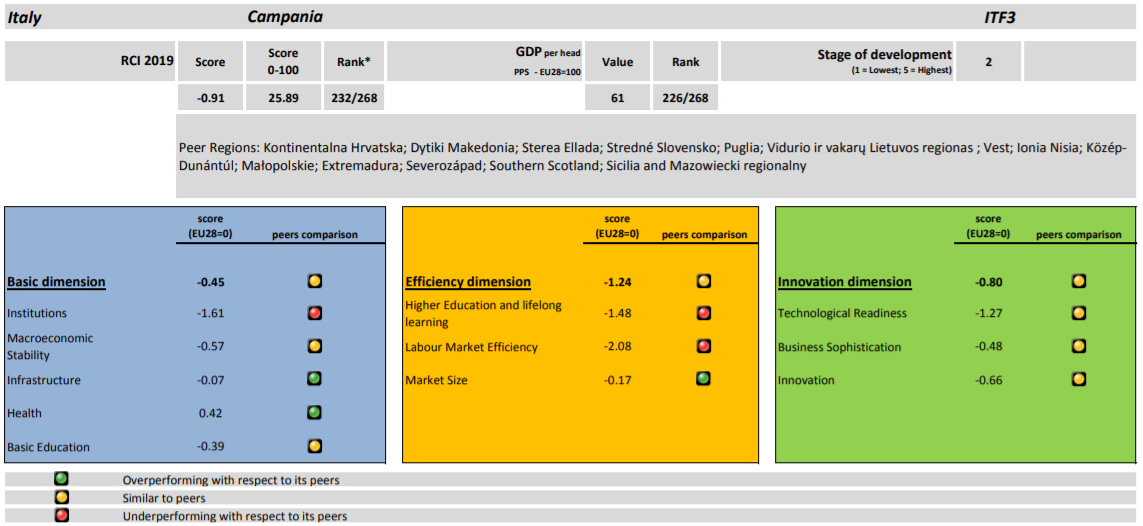The width and height of the screenshot is (1143, 526).
Task: Click the red 'Underperforming' legend icon
Action: pos(61,516)
